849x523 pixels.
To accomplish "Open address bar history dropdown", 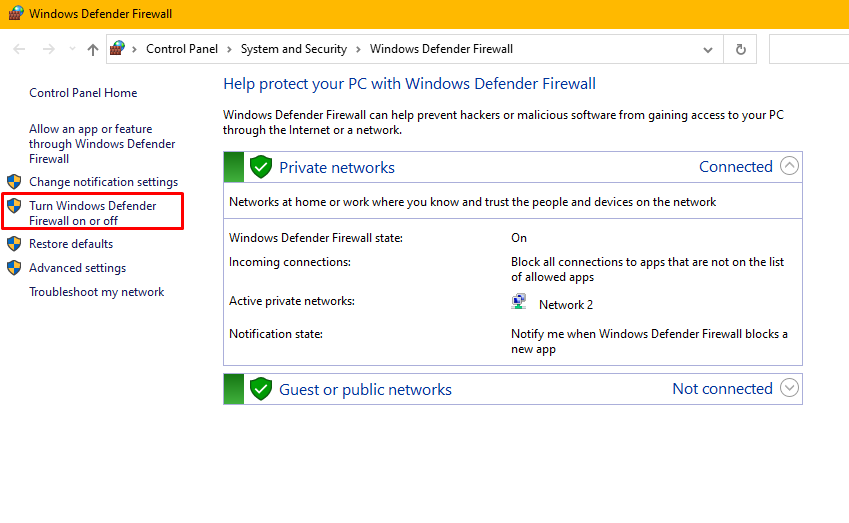I will coord(708,50).
